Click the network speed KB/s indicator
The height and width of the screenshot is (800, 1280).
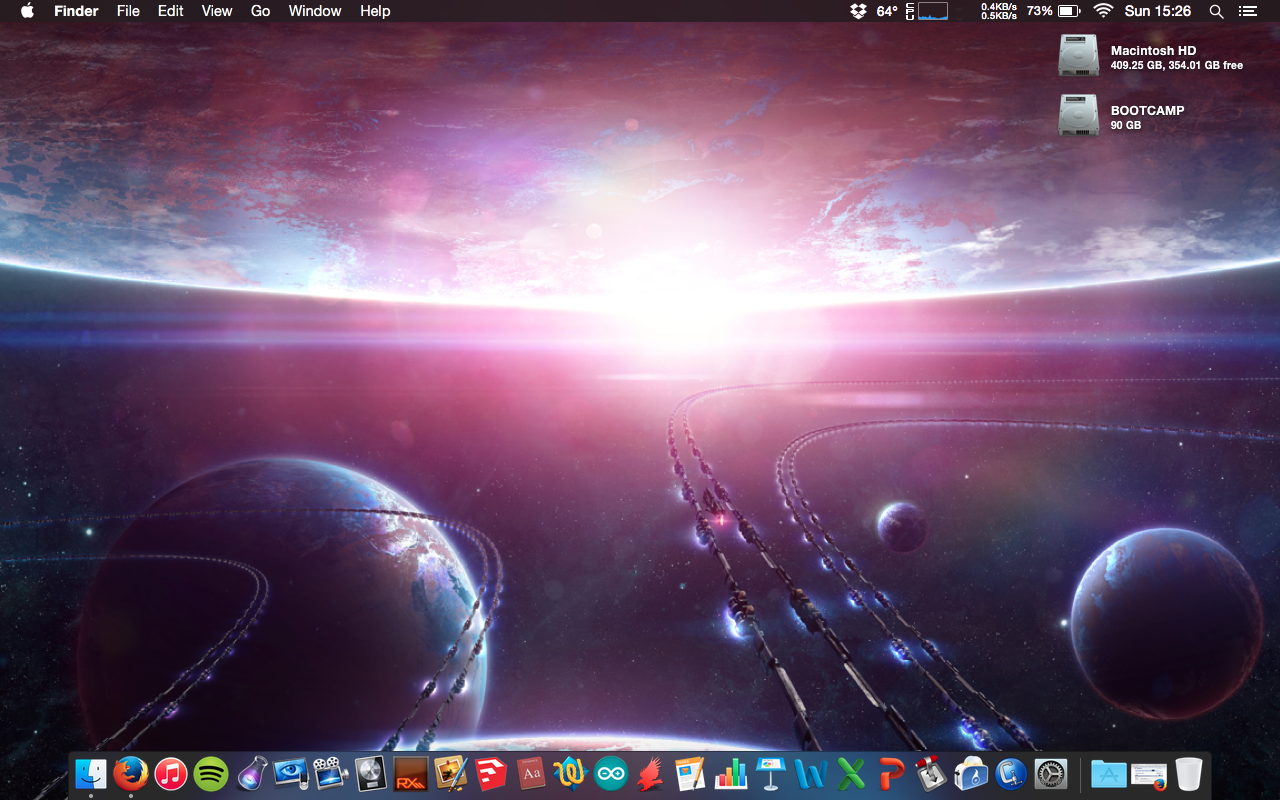point(999,11)
